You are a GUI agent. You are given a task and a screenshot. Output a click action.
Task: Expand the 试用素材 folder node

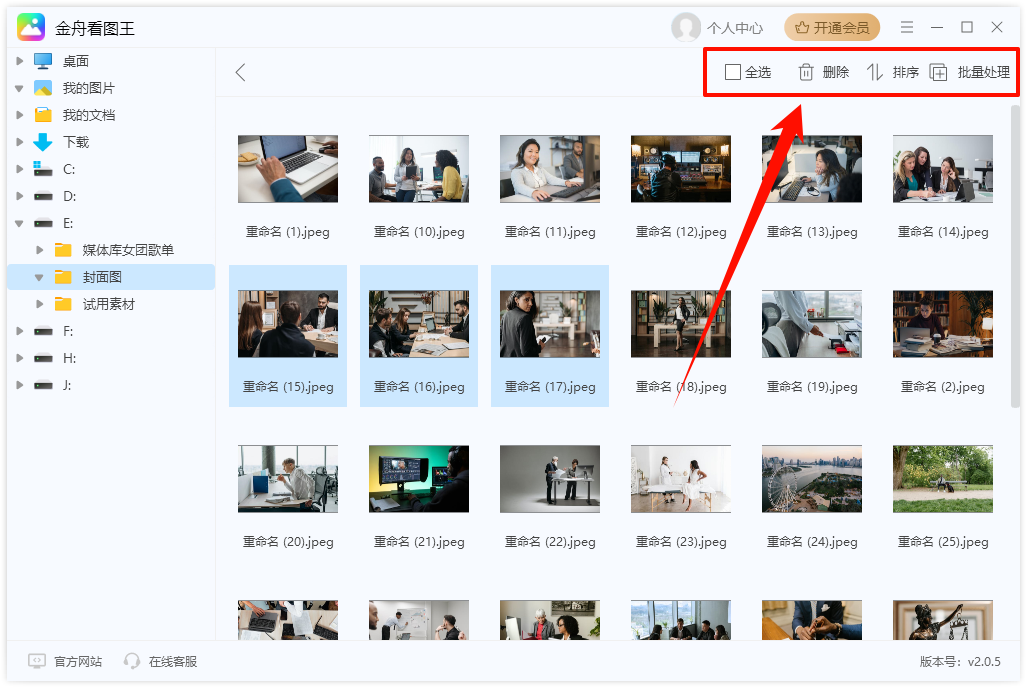40,304
